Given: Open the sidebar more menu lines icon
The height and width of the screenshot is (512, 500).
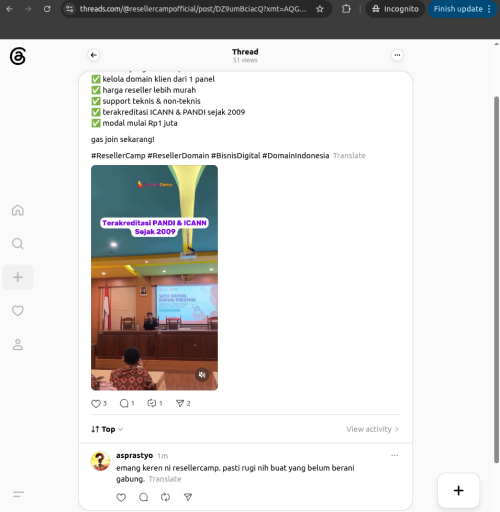Looking at the screenshot, I should click(18, 494).
